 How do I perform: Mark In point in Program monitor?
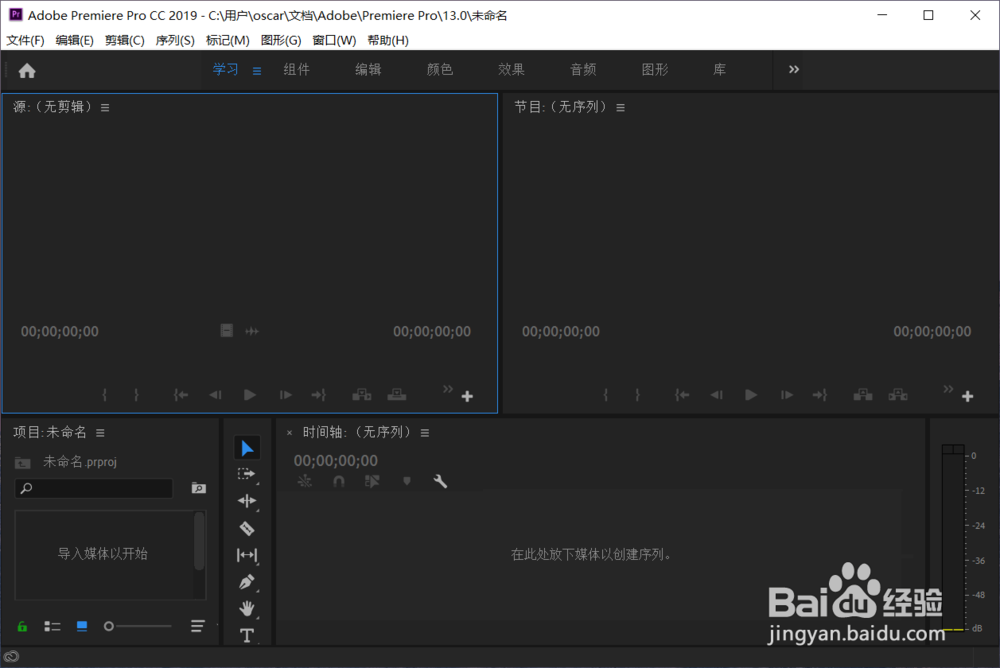pos(606,395)
